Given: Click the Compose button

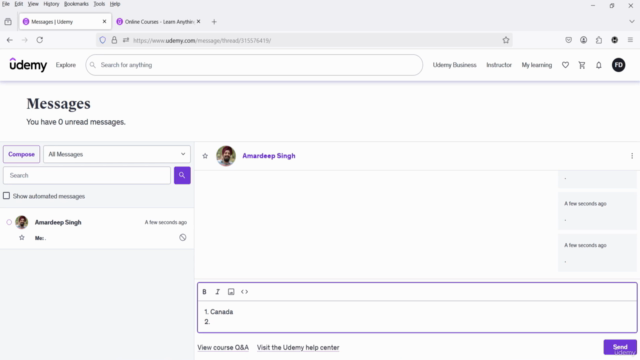Looking at the screenshot, I should coord(22,154).
